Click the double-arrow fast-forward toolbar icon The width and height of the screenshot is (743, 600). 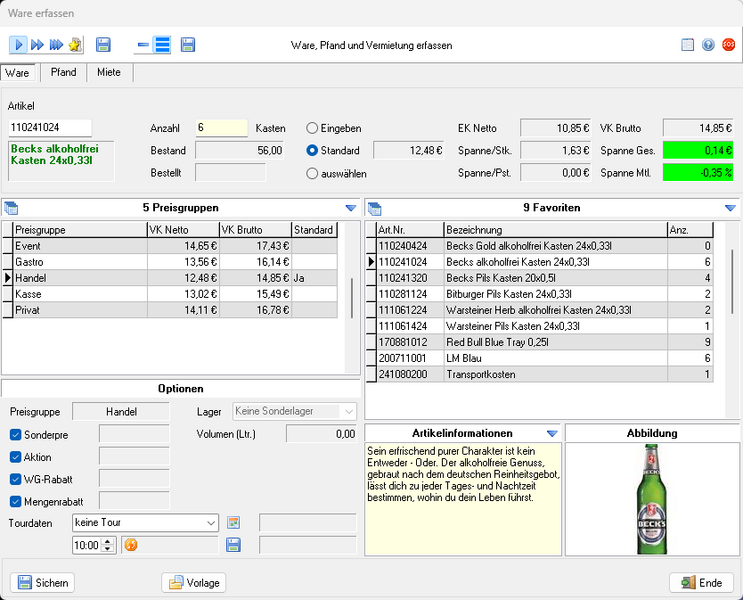point(37,45)
